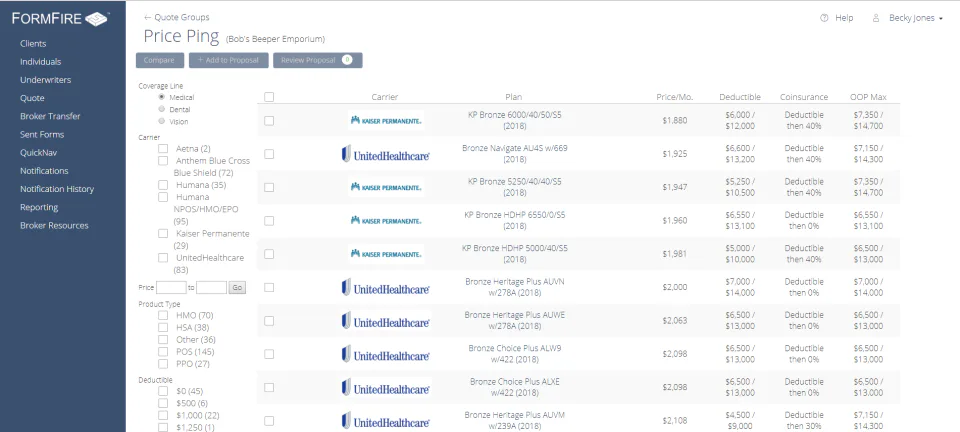960x432 pixels.
Task: Click the Bronze Choice Plus ALXE plan name
Action: 514,387
